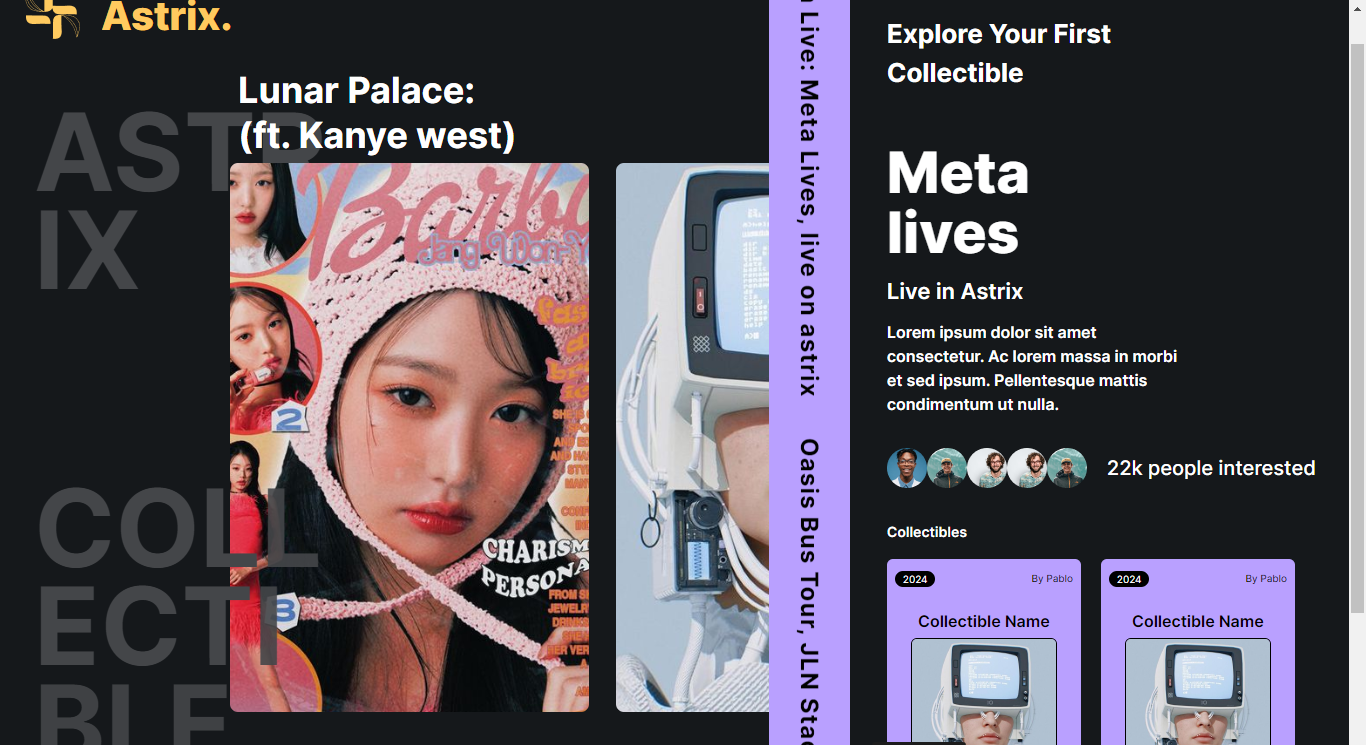
Task: Click the first card's Collectible Name title
Action: [x=984, y=621]
